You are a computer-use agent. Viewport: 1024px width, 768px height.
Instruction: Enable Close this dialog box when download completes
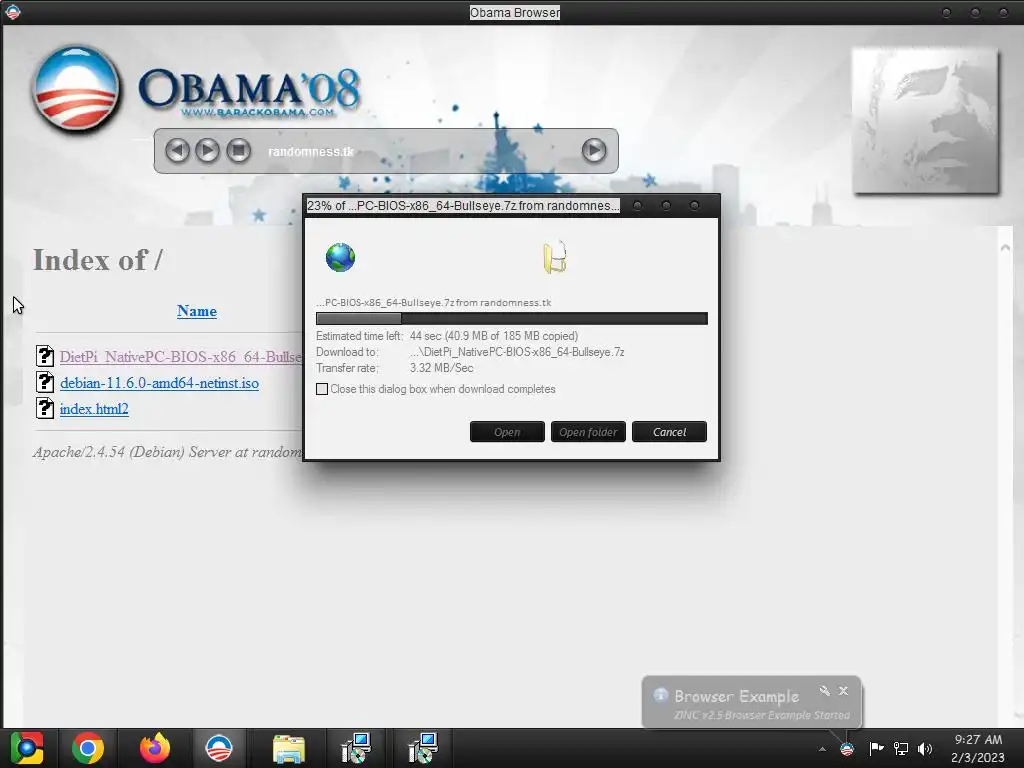click(x=322, y=389)
